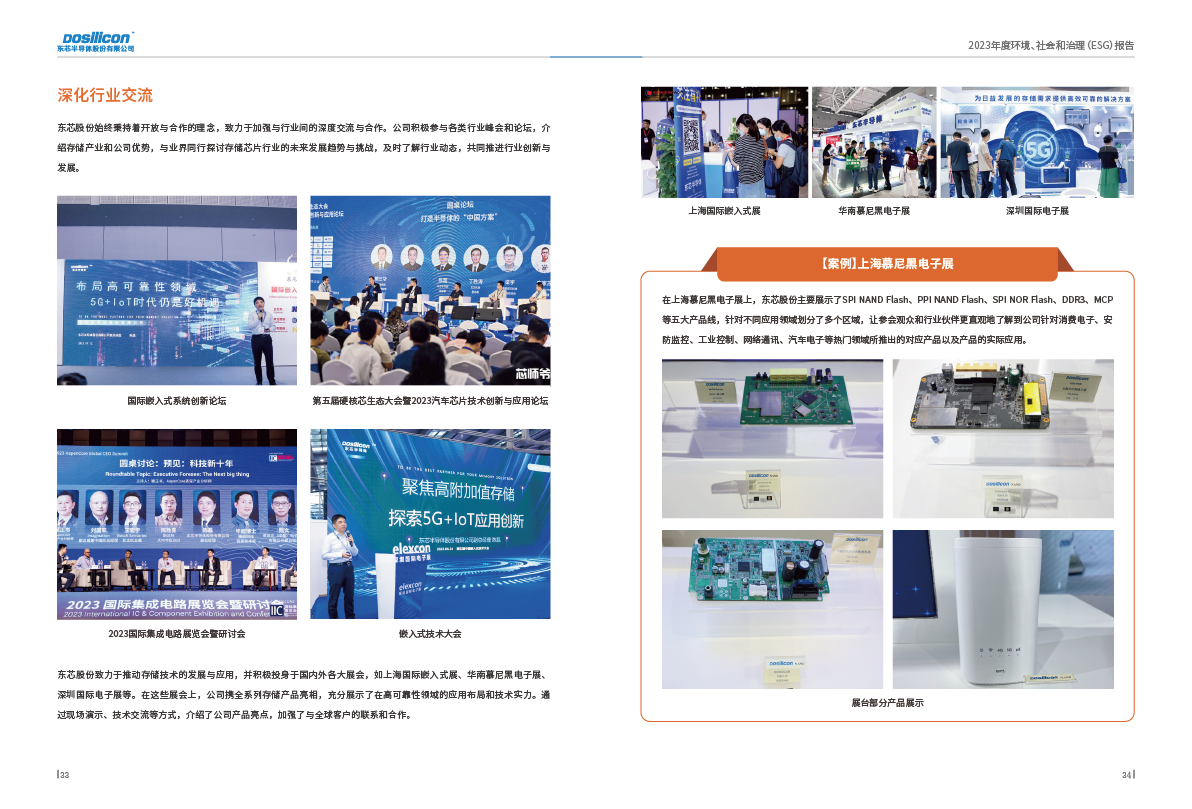Click the 深化行业交流 section heading
Image resolution: width=1192 pixels, height=809 pixels.
[x=105, y=96]
